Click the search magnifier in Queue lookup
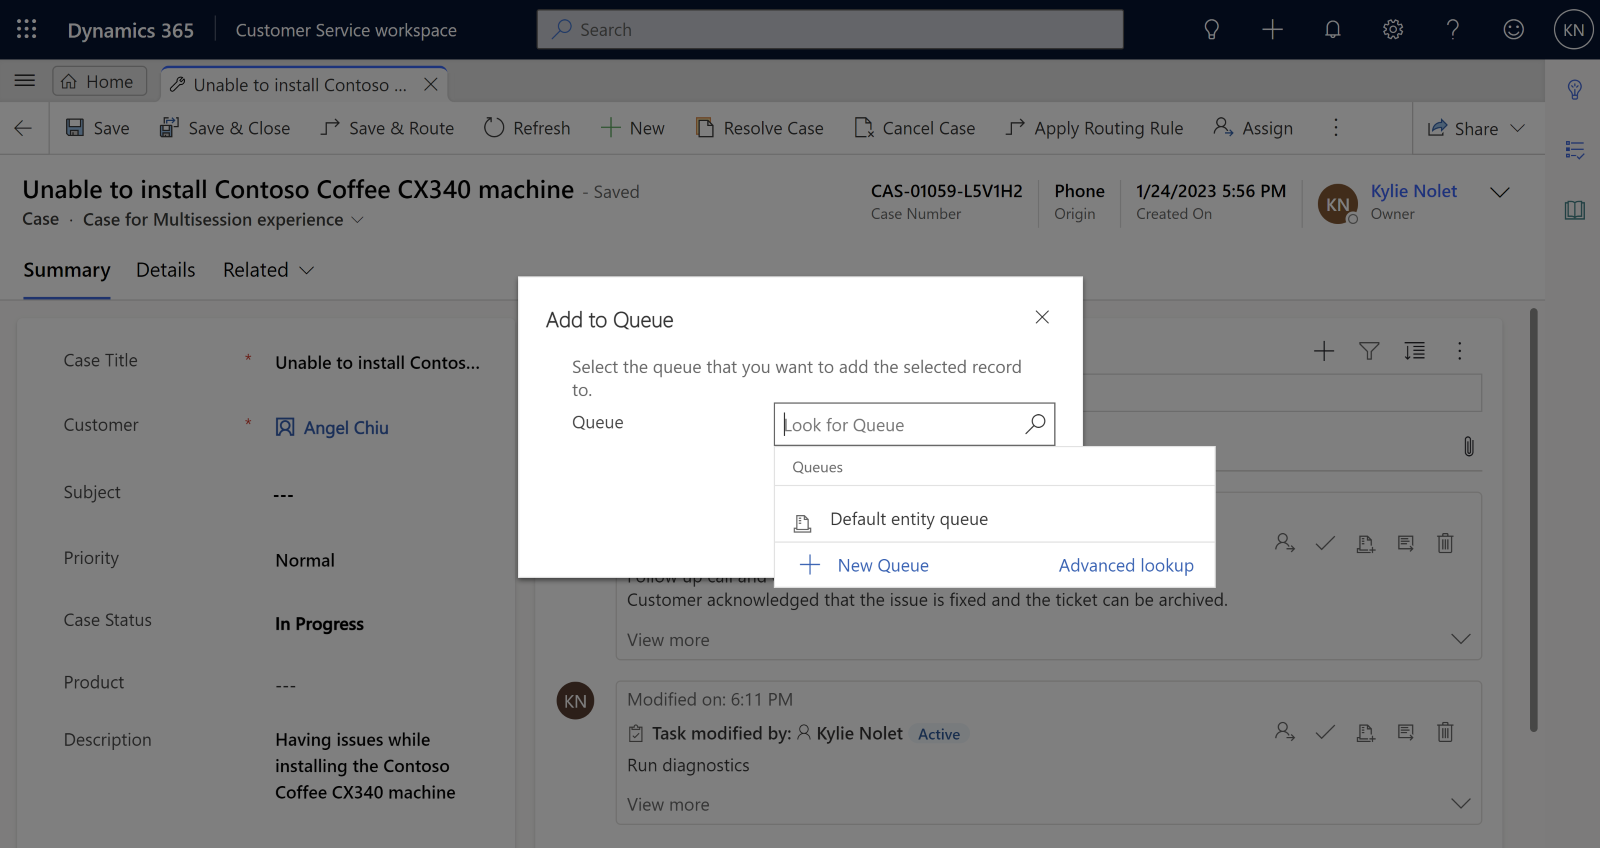The image size is (1600, 848). coord(1035,424)
